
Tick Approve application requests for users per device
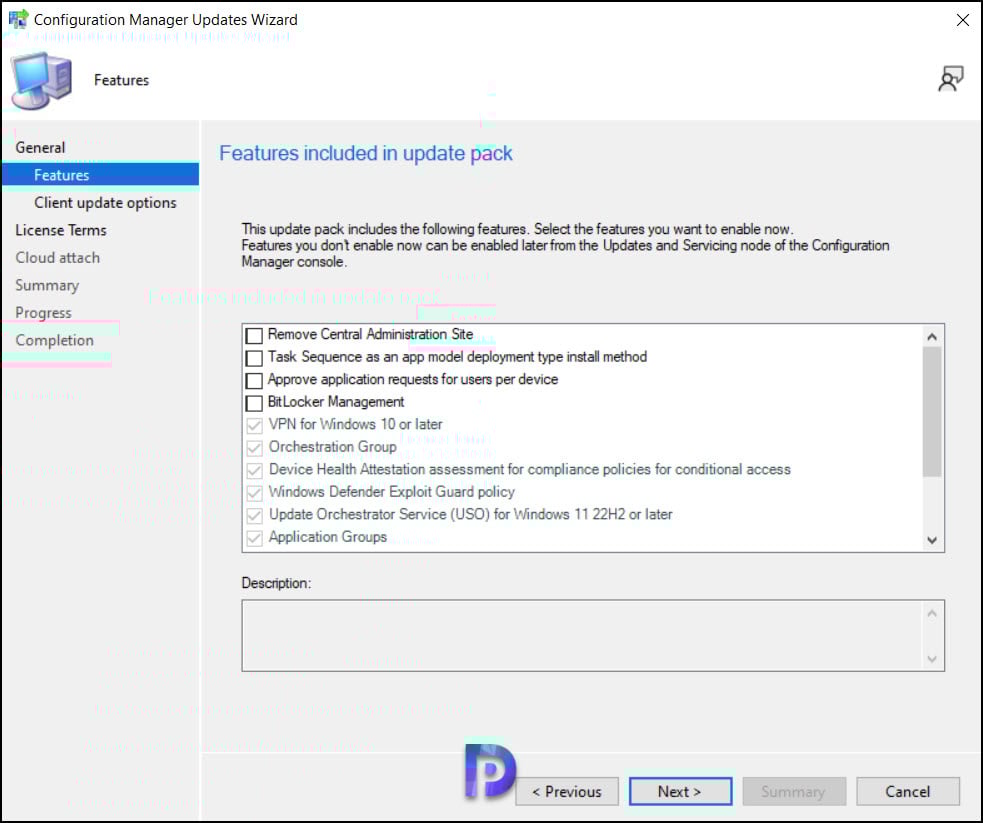[x=254, y=380]
